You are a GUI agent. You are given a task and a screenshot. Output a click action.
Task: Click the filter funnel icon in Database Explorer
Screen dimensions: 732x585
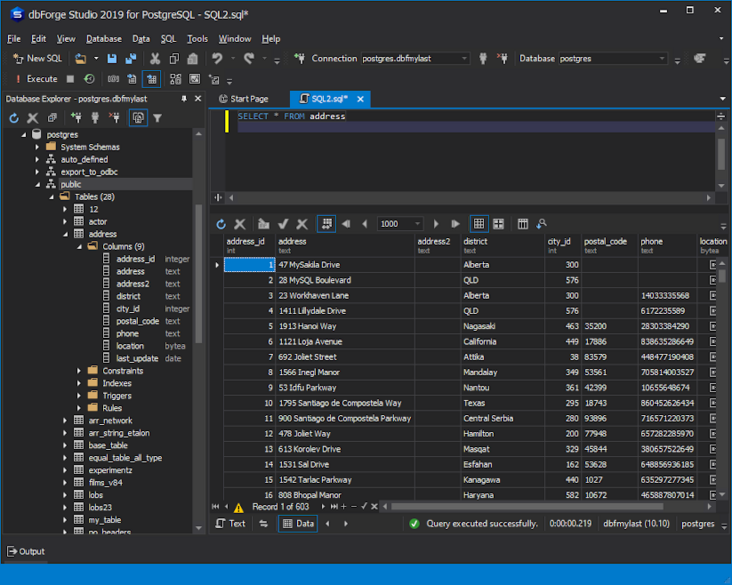[157, 118]
